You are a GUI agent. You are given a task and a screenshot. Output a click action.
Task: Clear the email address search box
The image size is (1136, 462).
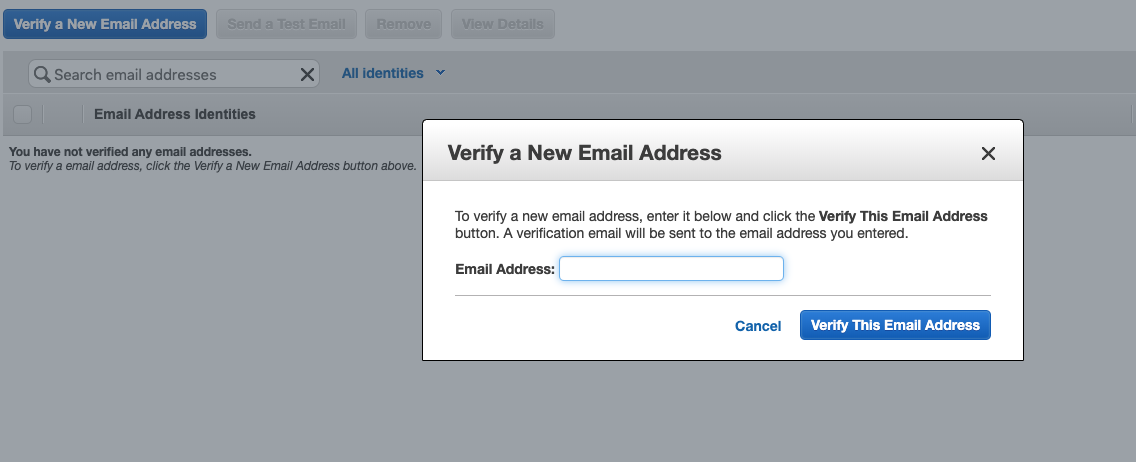coord(307,74)
